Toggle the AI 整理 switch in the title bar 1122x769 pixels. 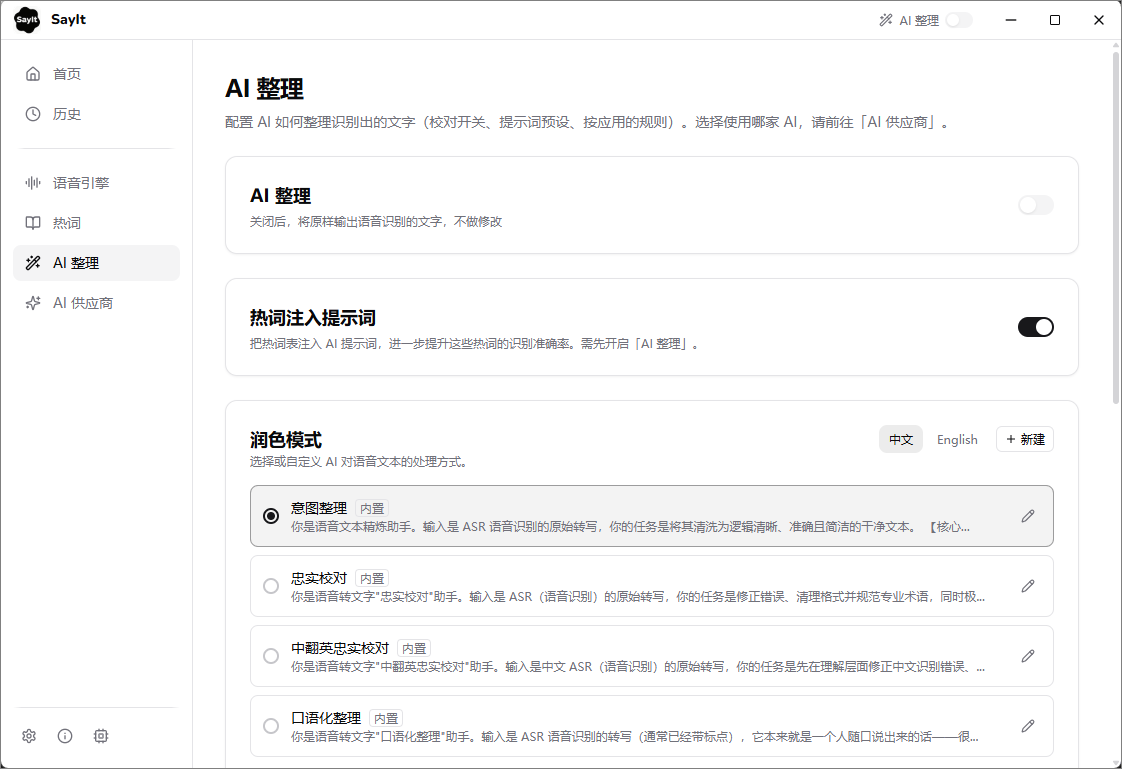point(959,20)
